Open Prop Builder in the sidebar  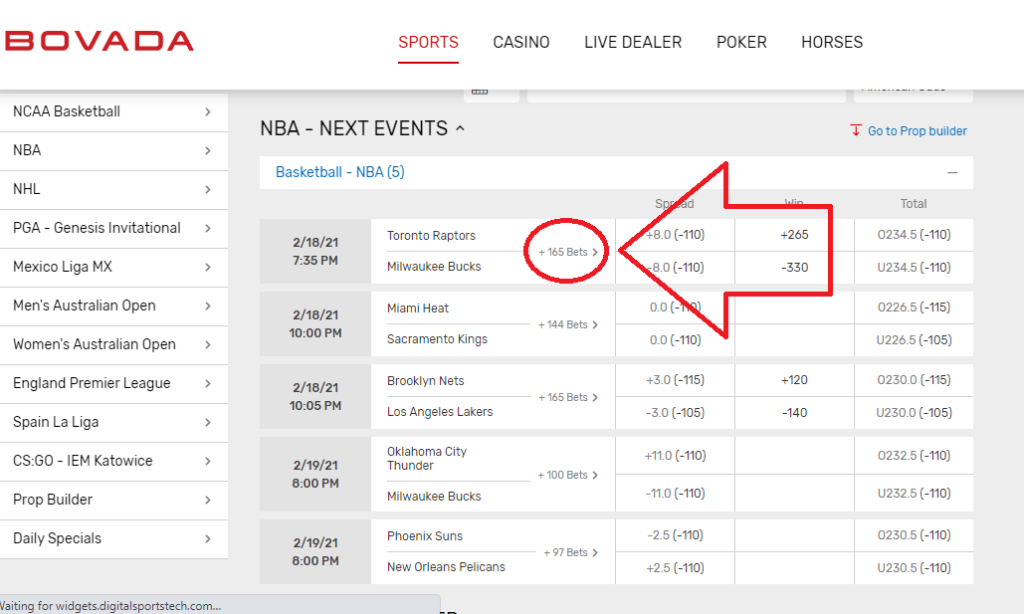click(x=114, y=500)
